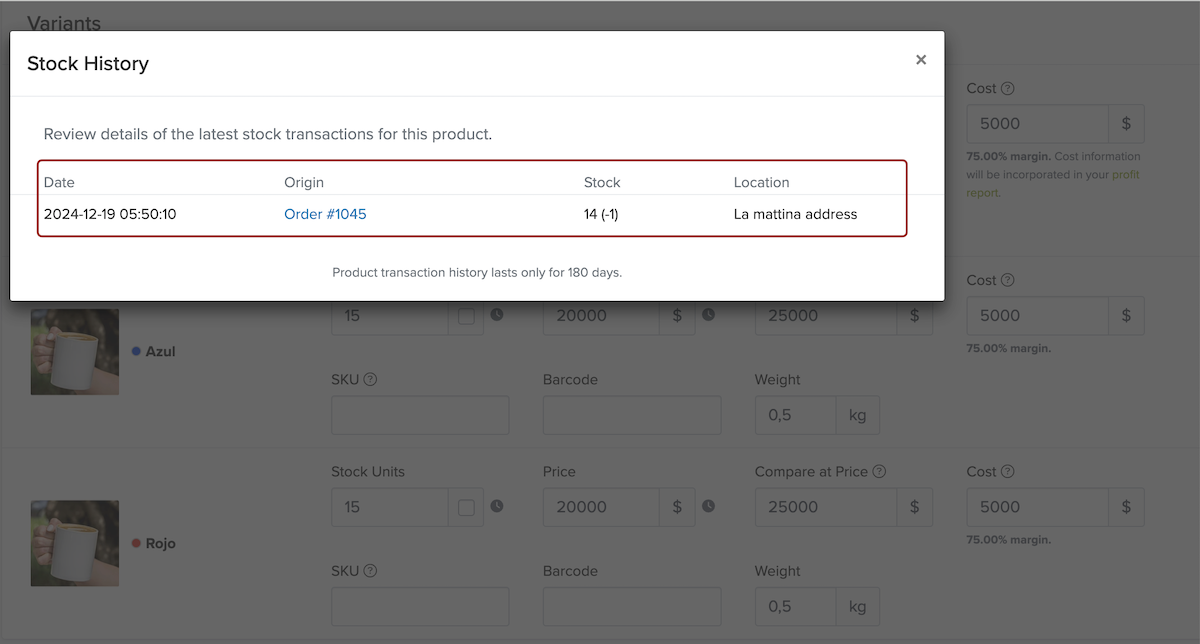Toggle unlimited stock checkbox for Azul
Image resolution: width=1200 pixels, height=644 pixels.
pos(466,316)
